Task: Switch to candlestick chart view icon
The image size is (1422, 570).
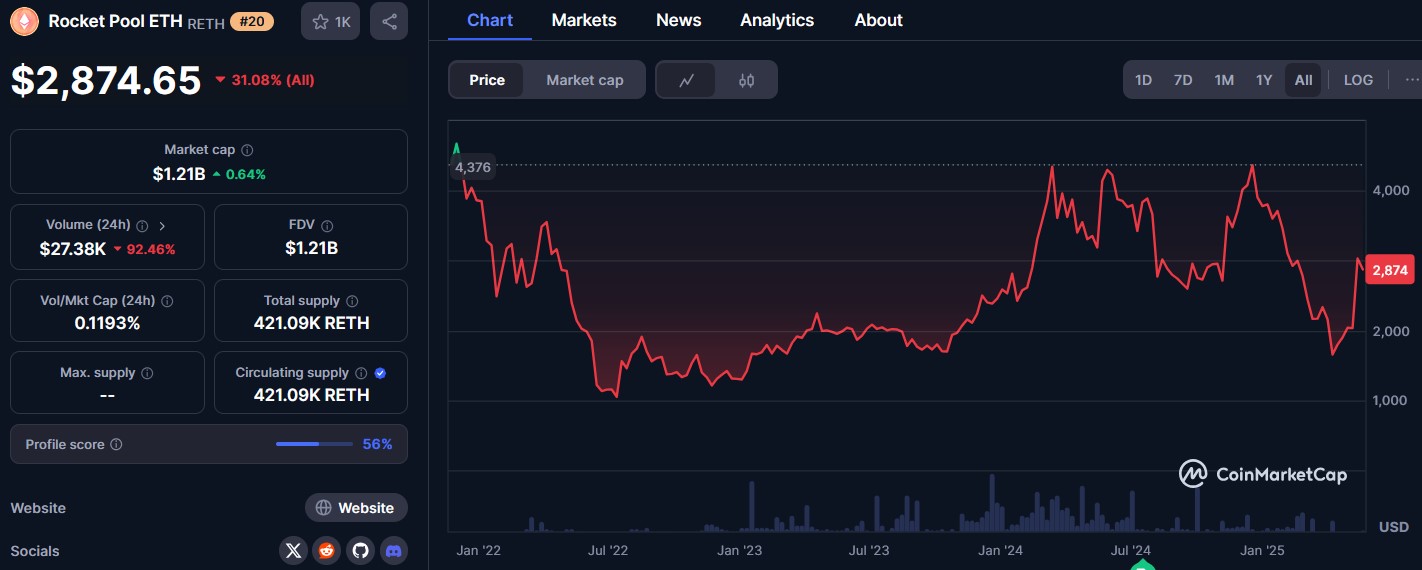Action: point(746,80)
